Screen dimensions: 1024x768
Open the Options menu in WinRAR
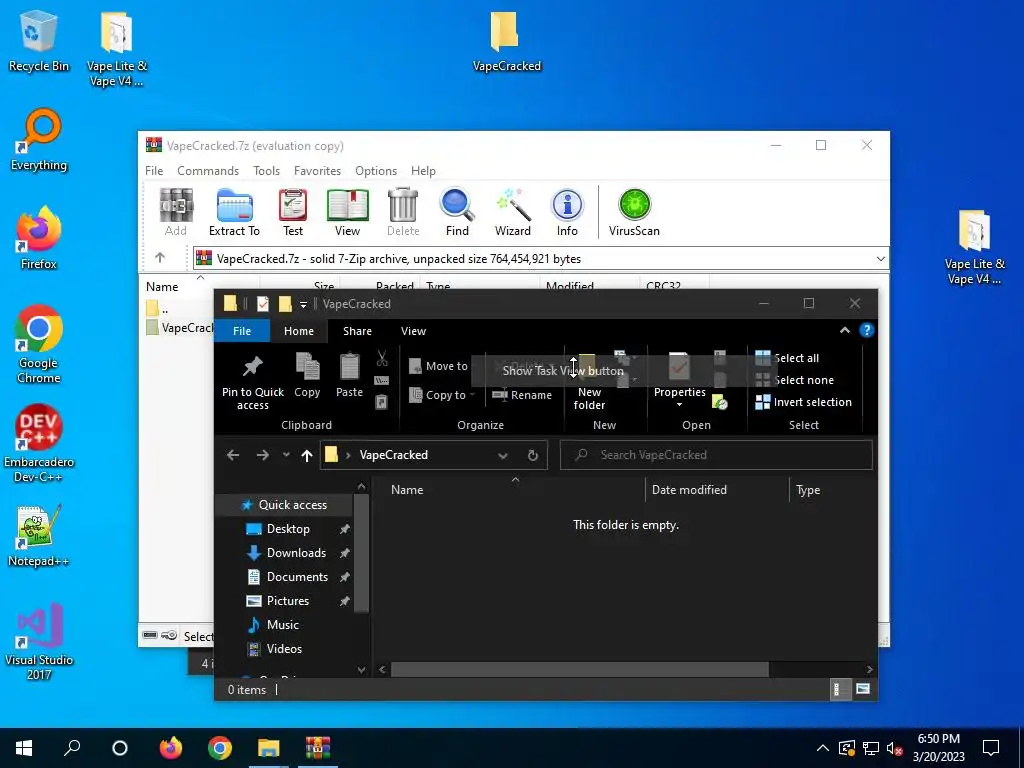(376, 170)
